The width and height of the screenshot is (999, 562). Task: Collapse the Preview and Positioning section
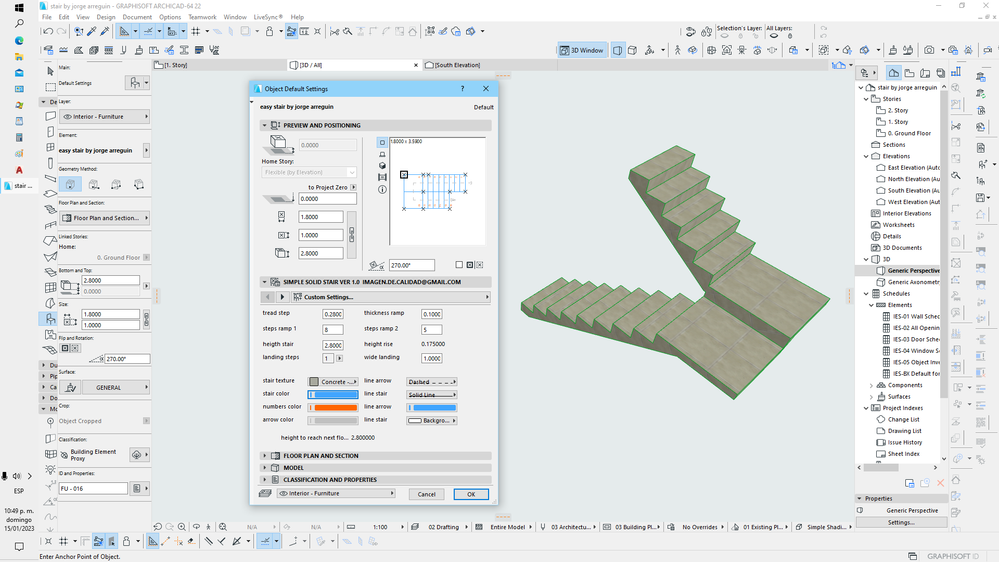pos(265,126)
